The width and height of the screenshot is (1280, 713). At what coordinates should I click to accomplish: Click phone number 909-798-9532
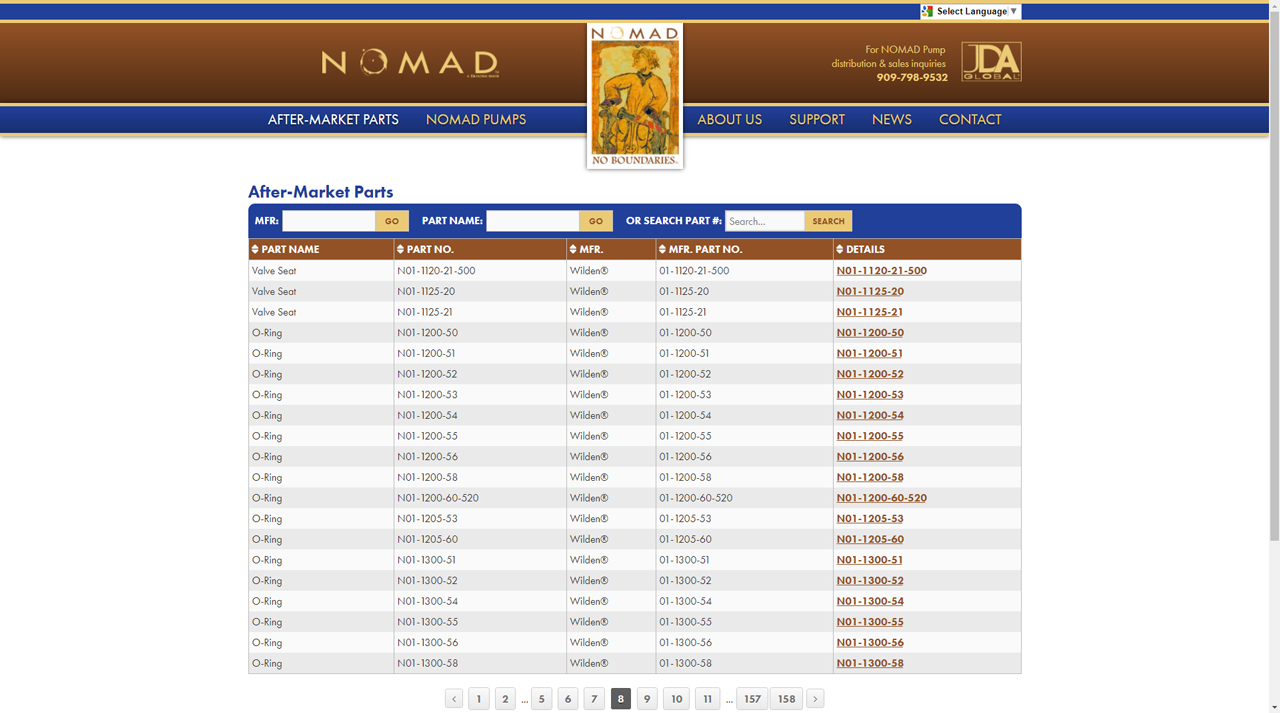(x=912, y=78)
